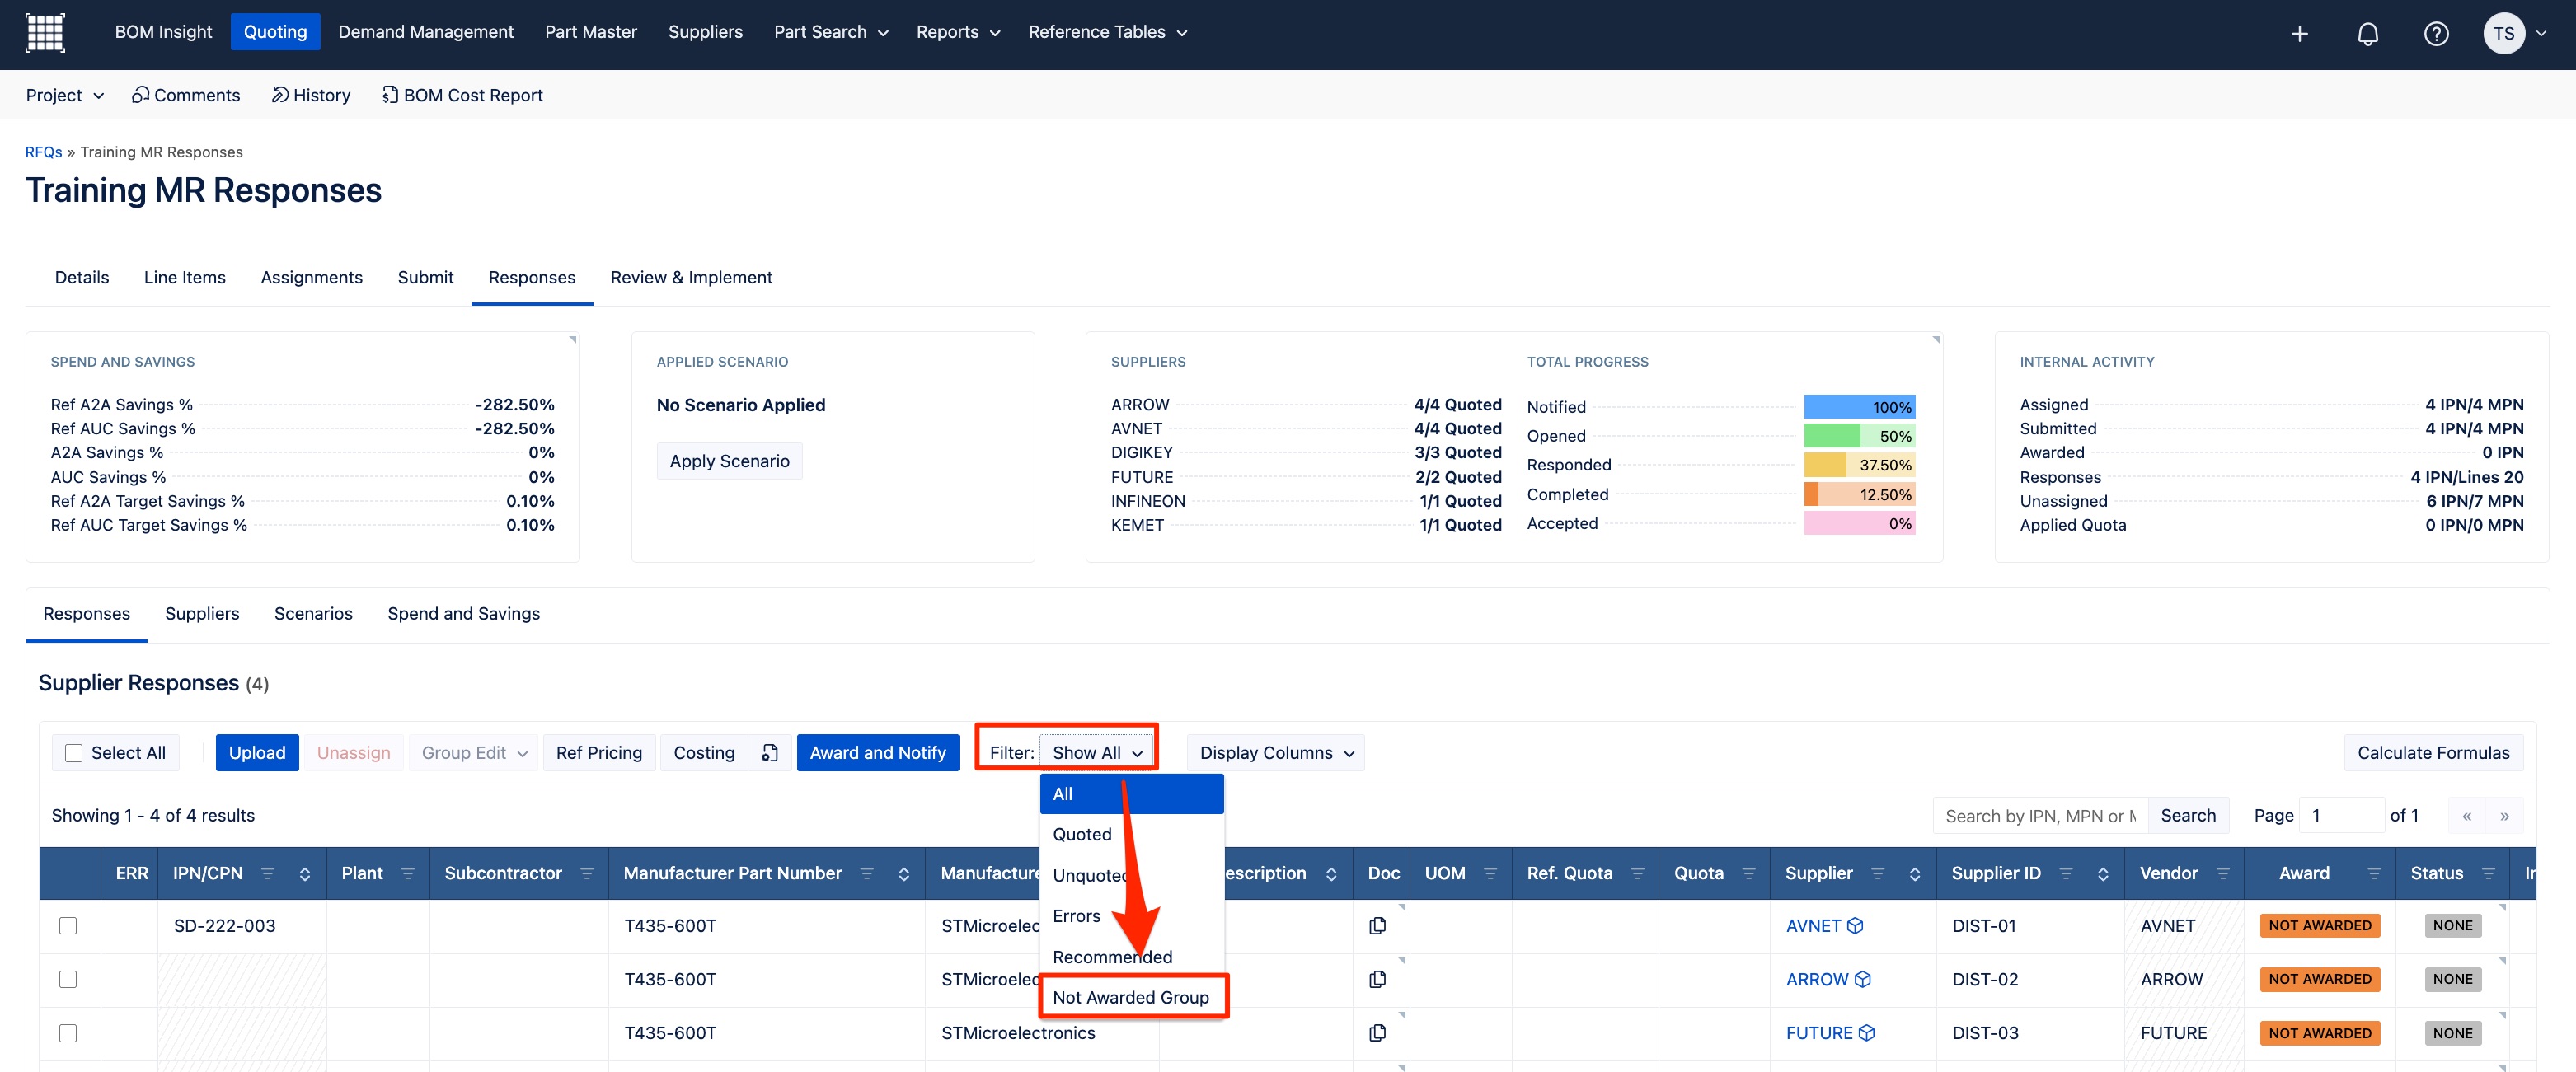
Task: Sort Manufacturer Part Number column
Action: pos(904,874)
